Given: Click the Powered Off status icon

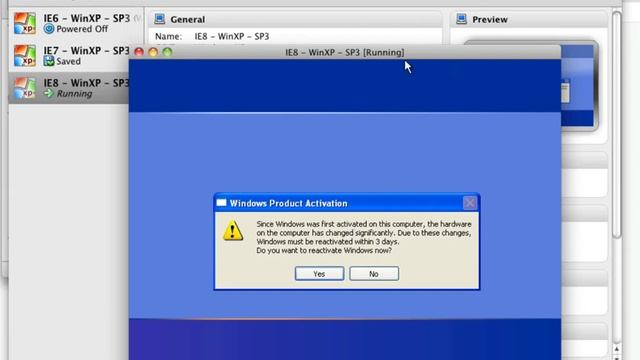Looking at the screenshot, I should [x=49, y=29].
